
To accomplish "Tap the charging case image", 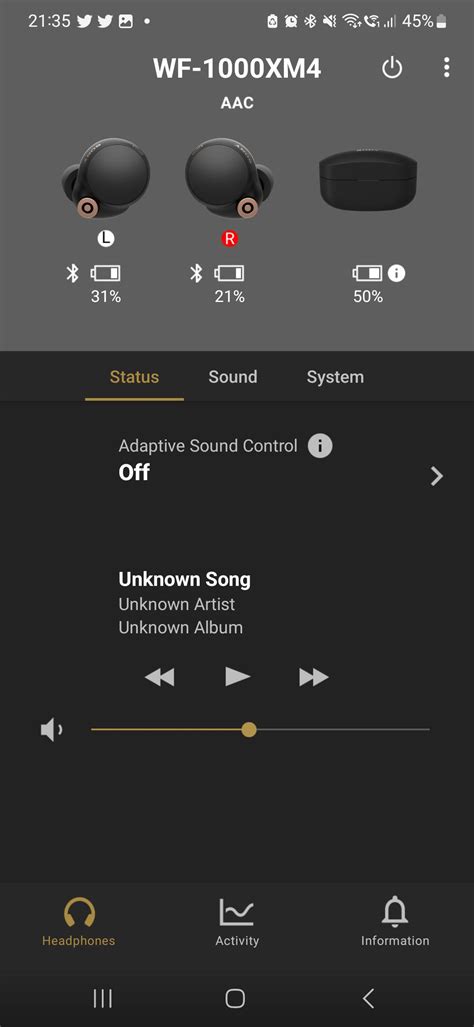I will coord(368,179).
